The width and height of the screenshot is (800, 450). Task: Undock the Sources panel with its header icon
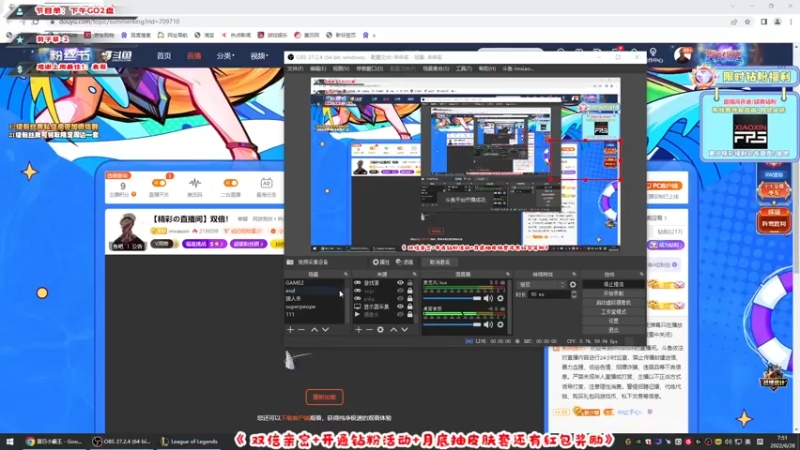[x=414, y=274]
